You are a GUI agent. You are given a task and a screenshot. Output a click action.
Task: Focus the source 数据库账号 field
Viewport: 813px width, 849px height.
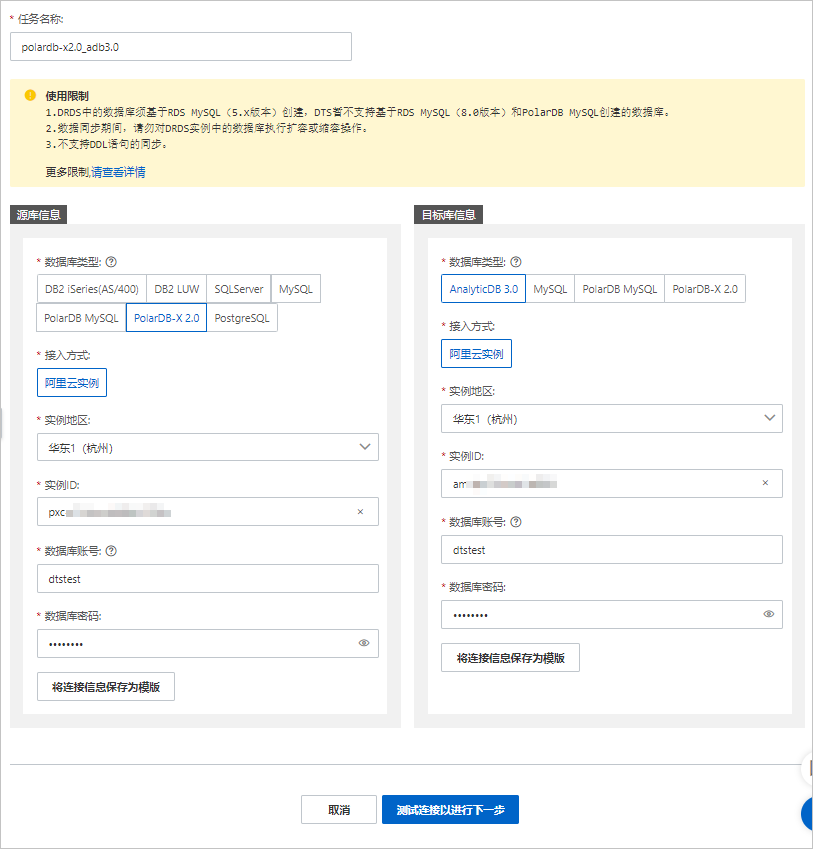208,578
